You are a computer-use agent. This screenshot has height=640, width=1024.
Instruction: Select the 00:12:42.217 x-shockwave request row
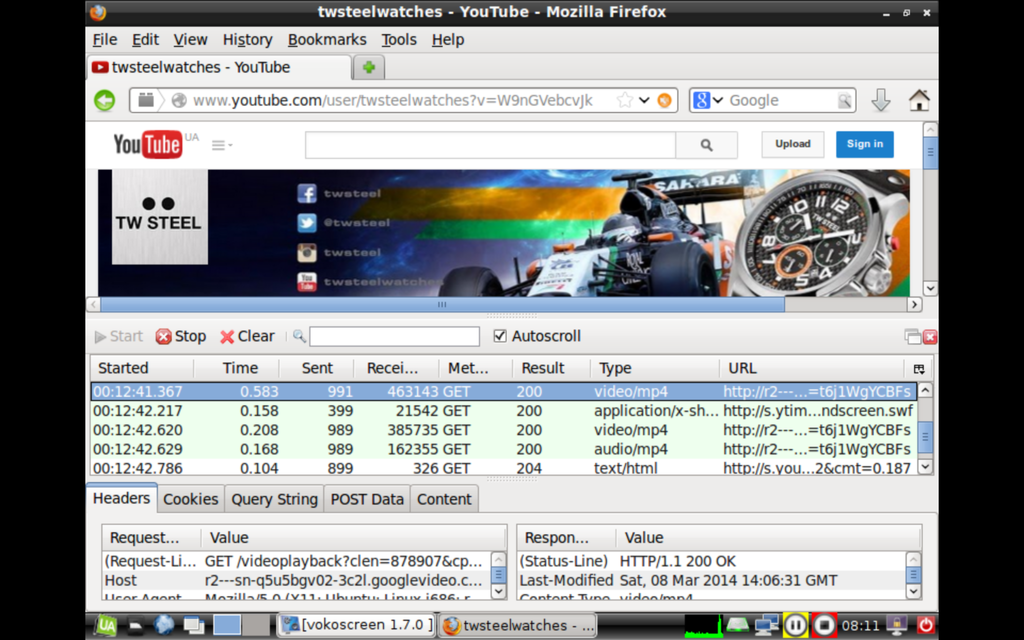click(x=504, y=411)
